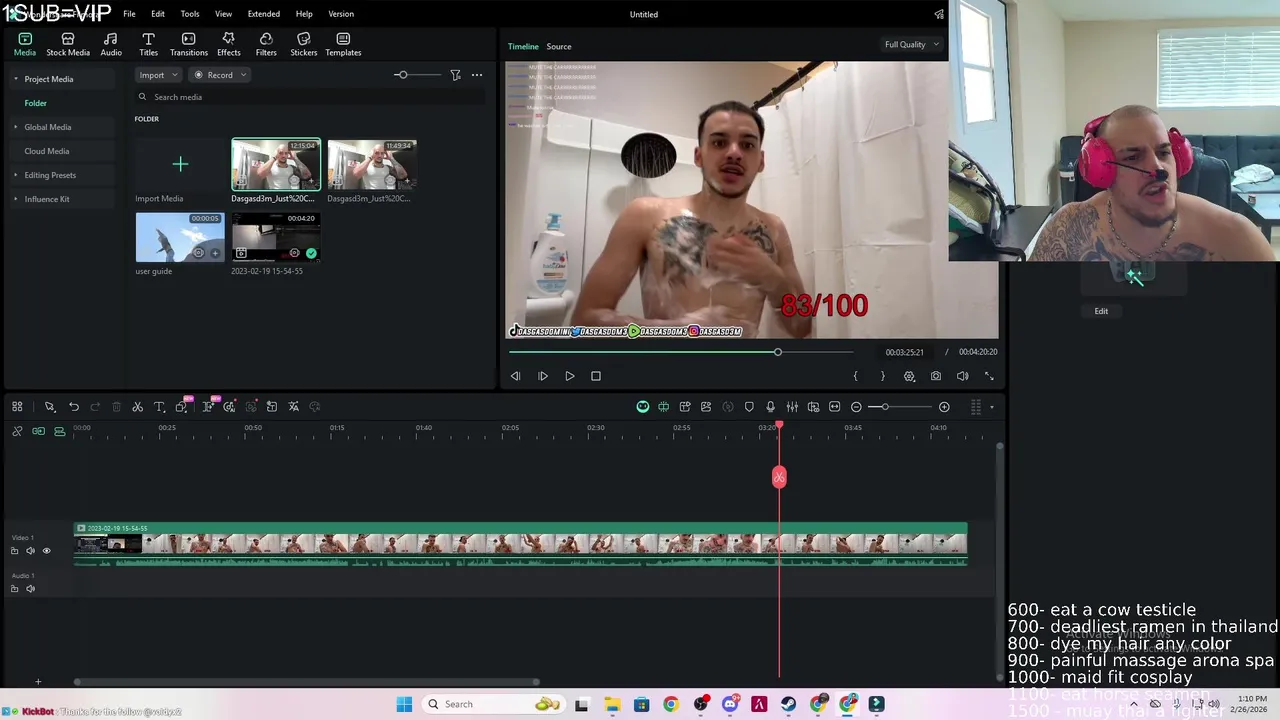
Task: Split clip with the scissors tool
Action: pyautogui.click(x=138, y=407)
